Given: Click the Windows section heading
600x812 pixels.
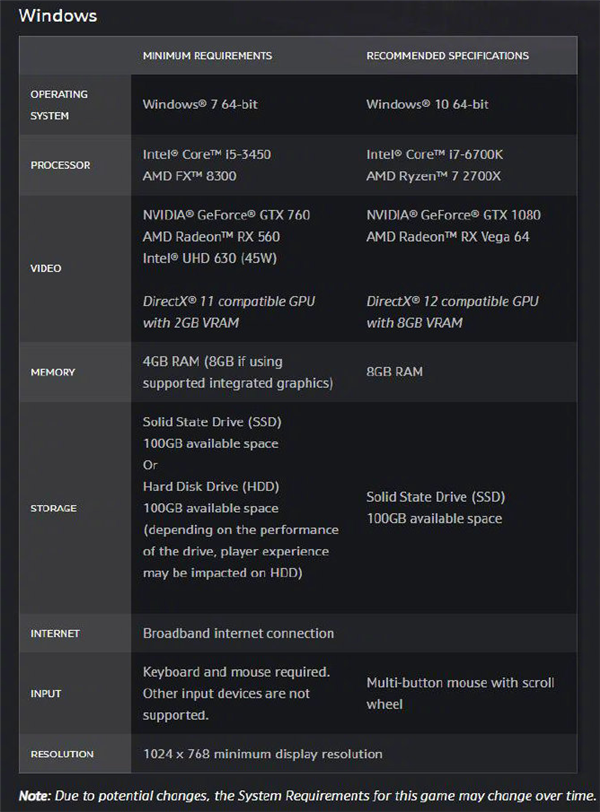Looking at the screenshot, I should pos(57,16).
